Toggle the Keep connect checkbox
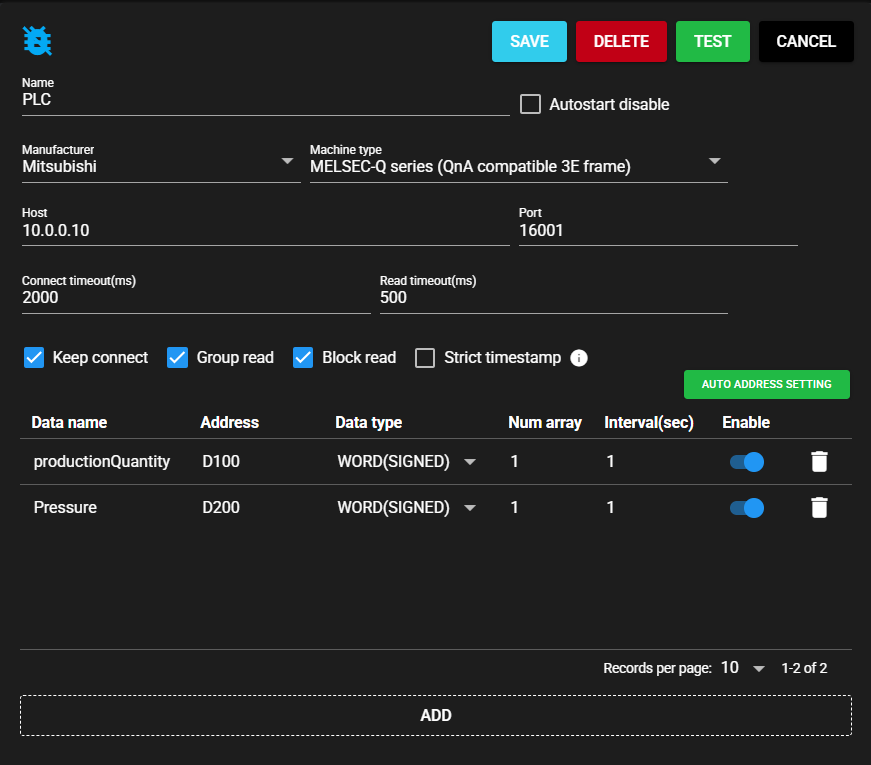 (34, 358)
